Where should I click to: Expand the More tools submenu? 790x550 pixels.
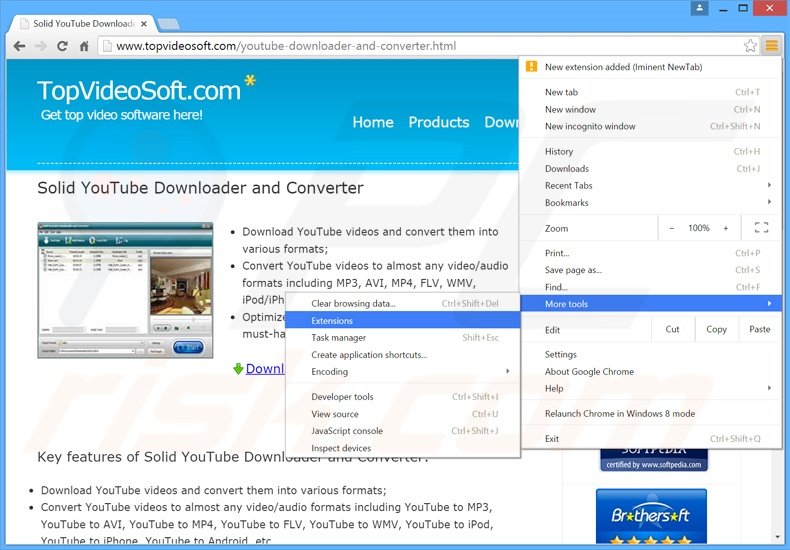pyautogui.click(x=651, y=304)
